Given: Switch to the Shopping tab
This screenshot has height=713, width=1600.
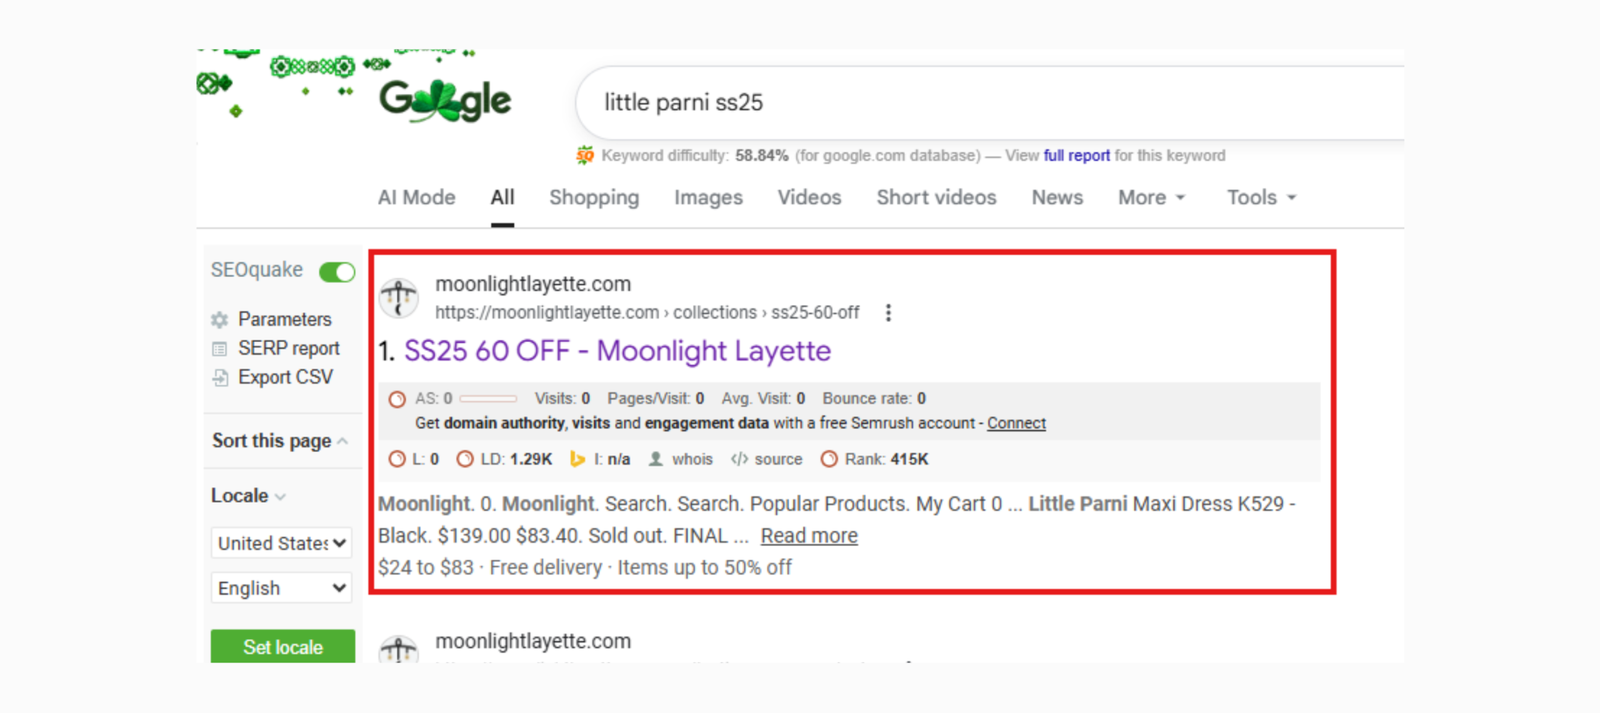Looking at the screenshot, I should coord(594,198).
